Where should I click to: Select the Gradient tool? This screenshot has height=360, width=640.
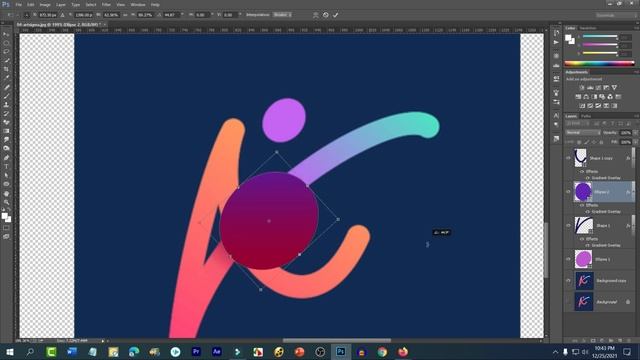[6, 131]
